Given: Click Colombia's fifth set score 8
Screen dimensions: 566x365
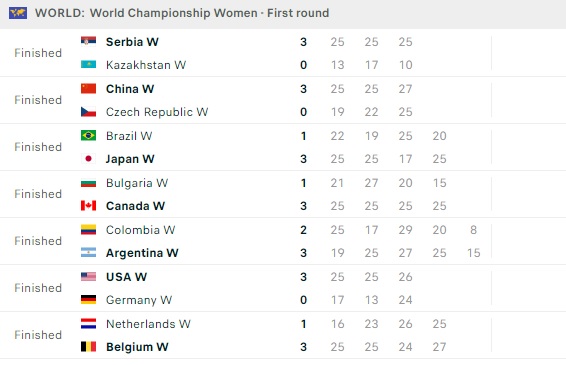Looking at the screenshot, I should click(473, 230).
